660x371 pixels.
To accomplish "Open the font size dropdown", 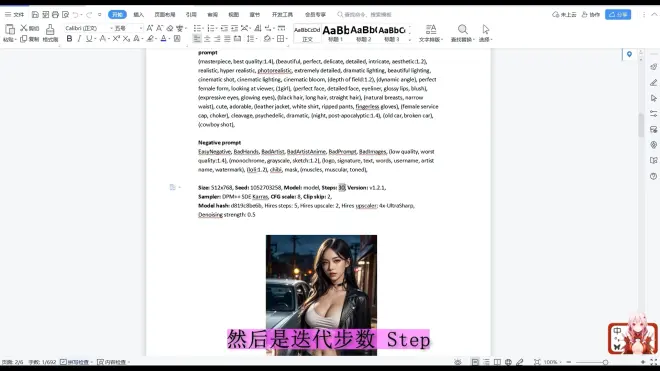I will [x=129, y=28].
